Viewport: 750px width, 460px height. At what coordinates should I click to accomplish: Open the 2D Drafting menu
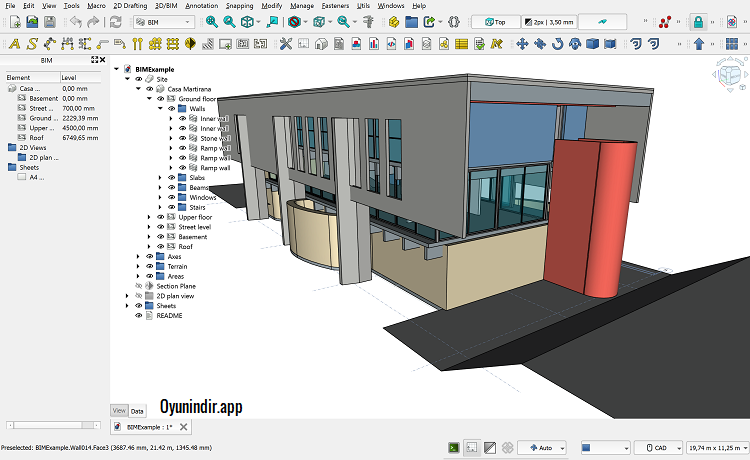[x=130, y=6]
